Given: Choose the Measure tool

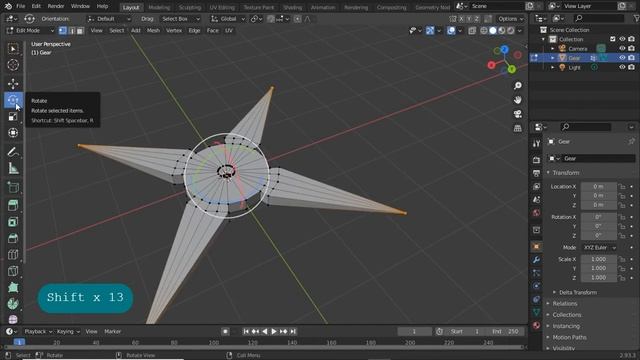Looking at the screenshot, I should tap(13, 168).
